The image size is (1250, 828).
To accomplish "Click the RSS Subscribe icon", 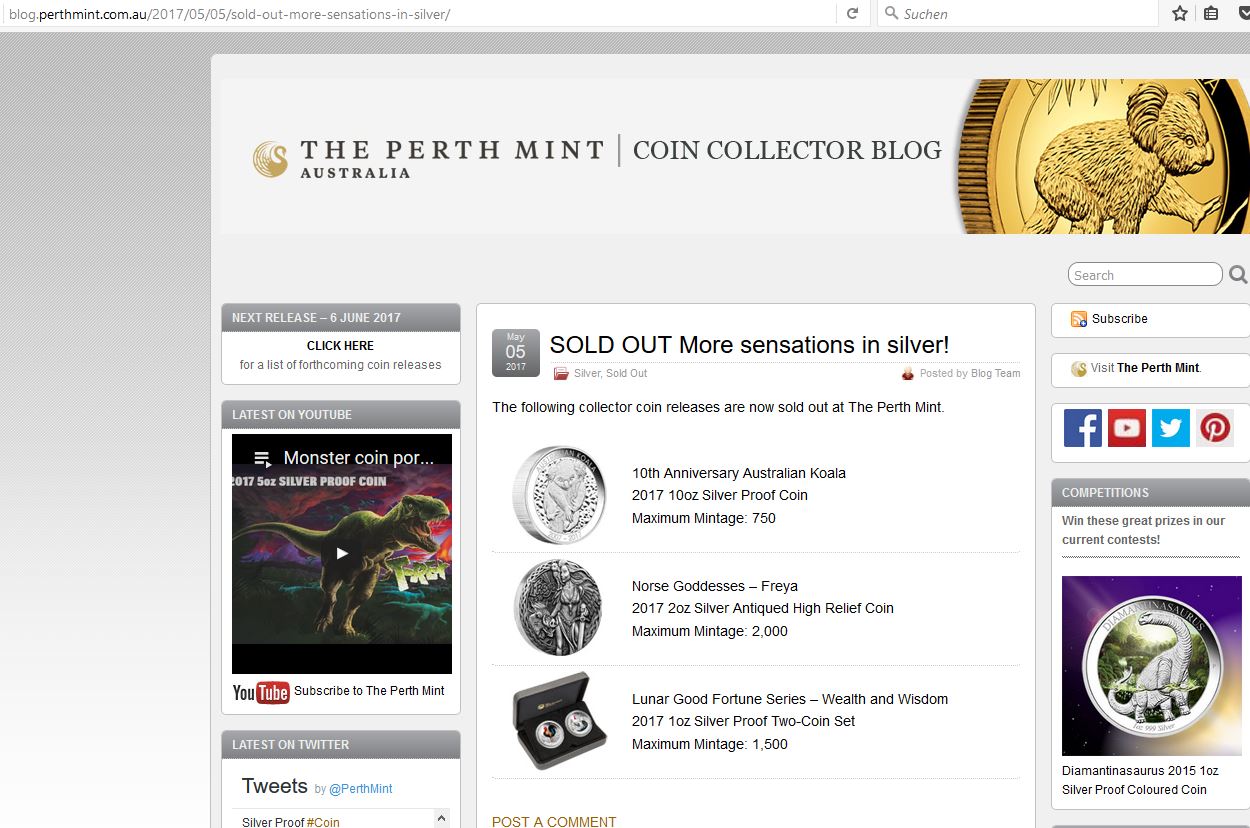I will pos(1079,319).
